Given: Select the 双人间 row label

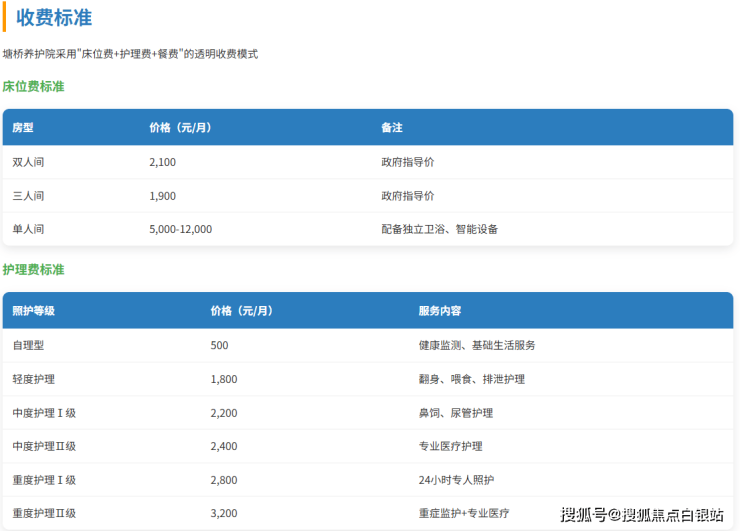Looking at the screenshot, I should [28, 161].
